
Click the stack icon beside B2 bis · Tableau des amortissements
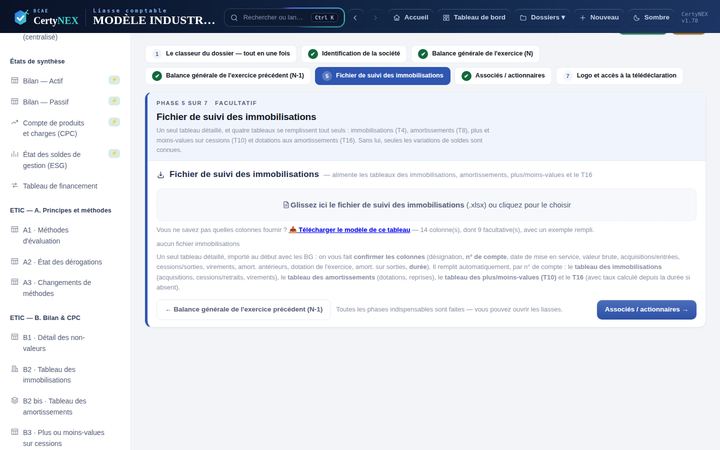(15, 400)
